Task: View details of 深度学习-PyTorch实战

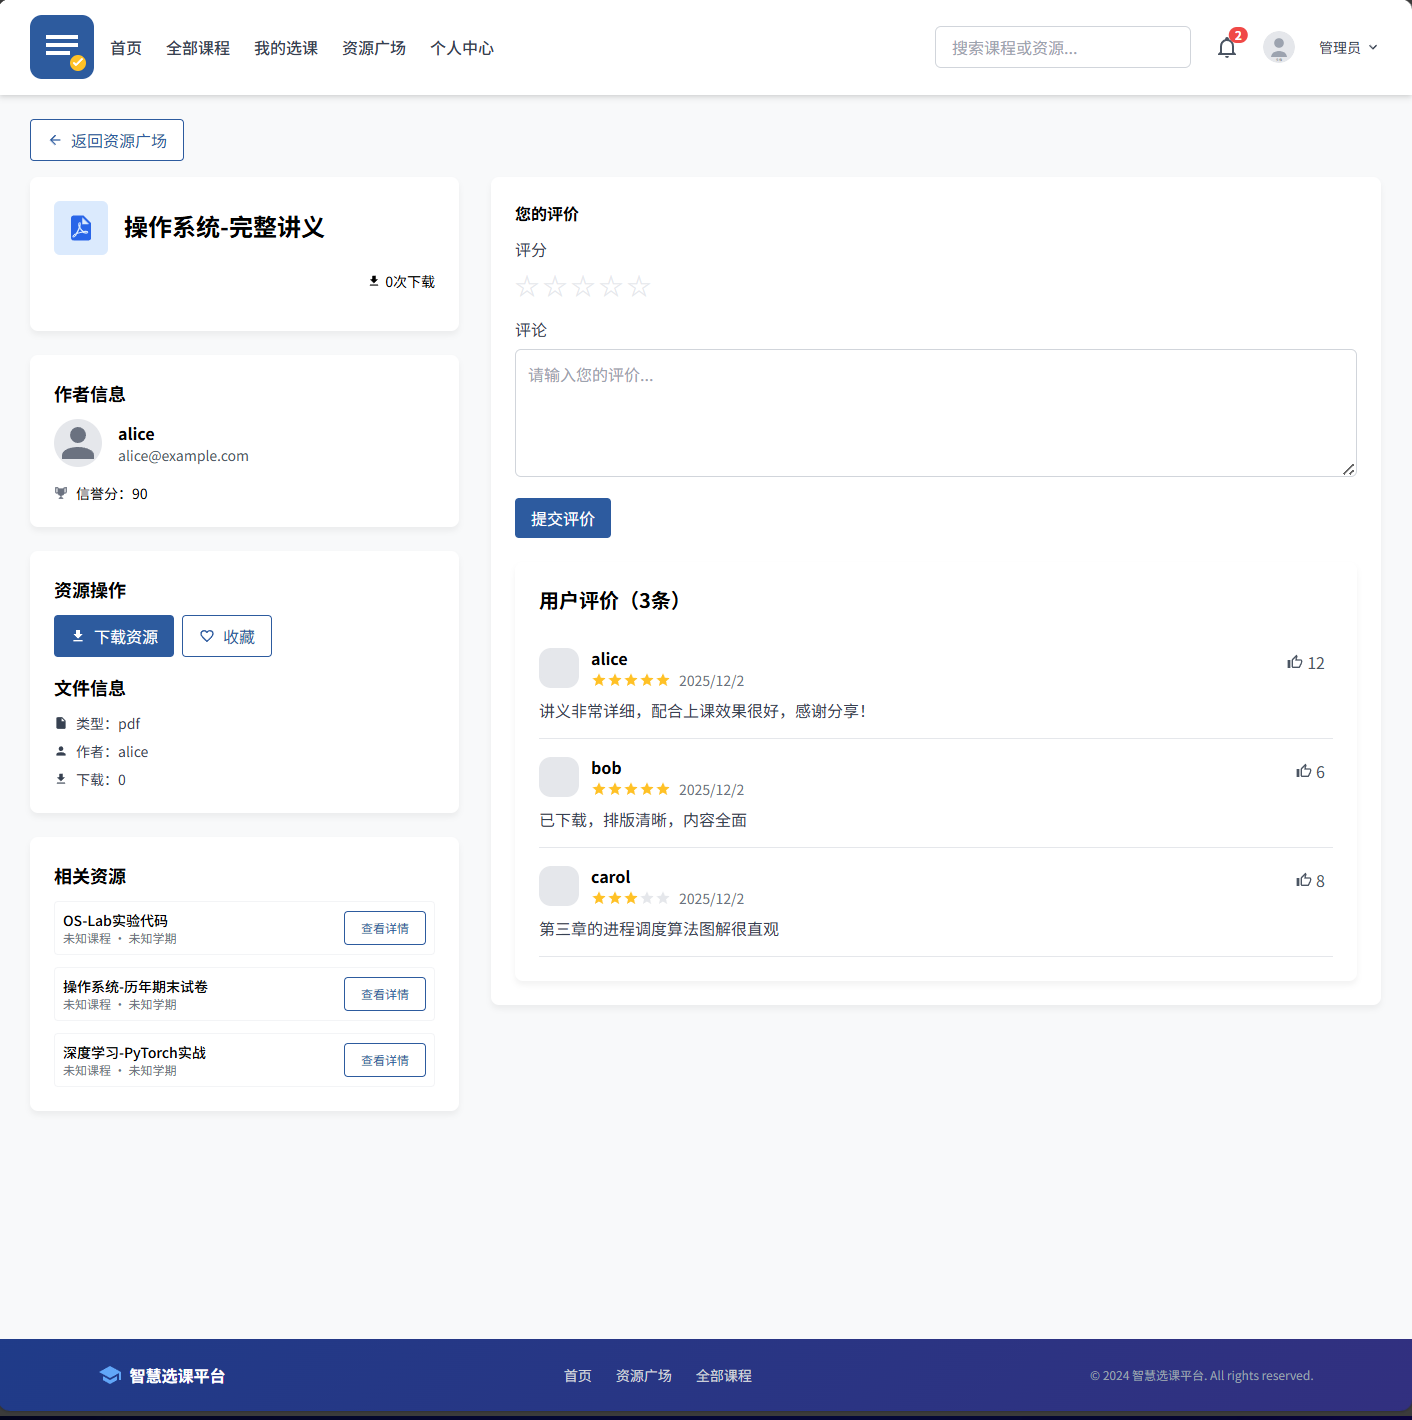Action: 385,1060
